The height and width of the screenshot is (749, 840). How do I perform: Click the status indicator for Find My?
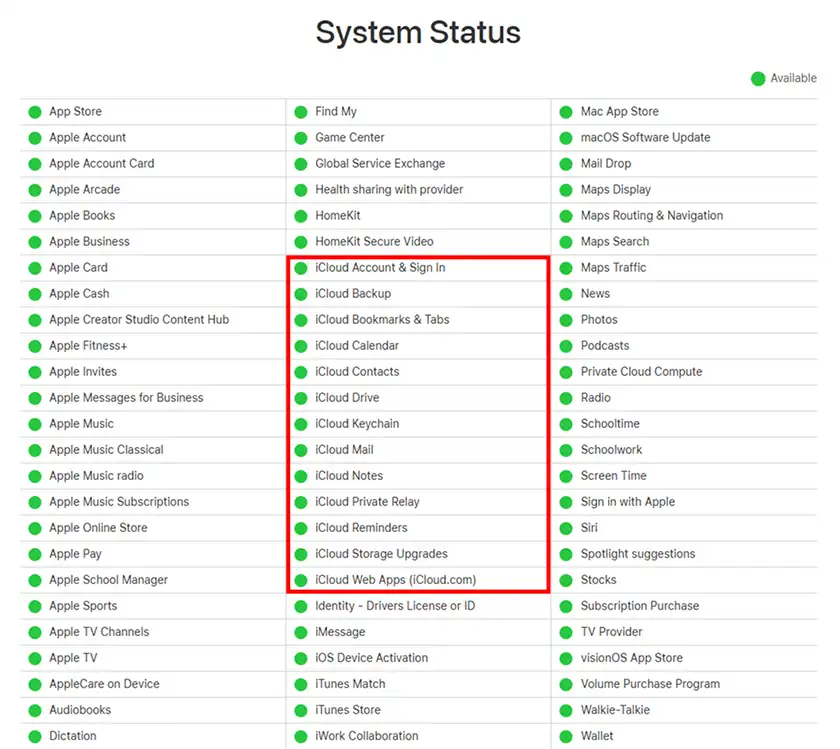coord(301,112)
